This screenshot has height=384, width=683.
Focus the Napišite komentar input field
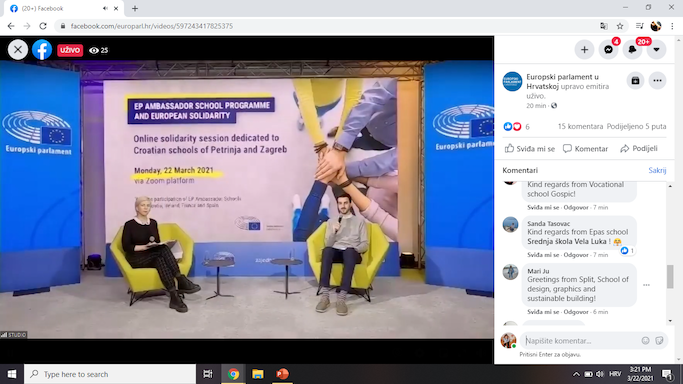[x=581, y=340]
